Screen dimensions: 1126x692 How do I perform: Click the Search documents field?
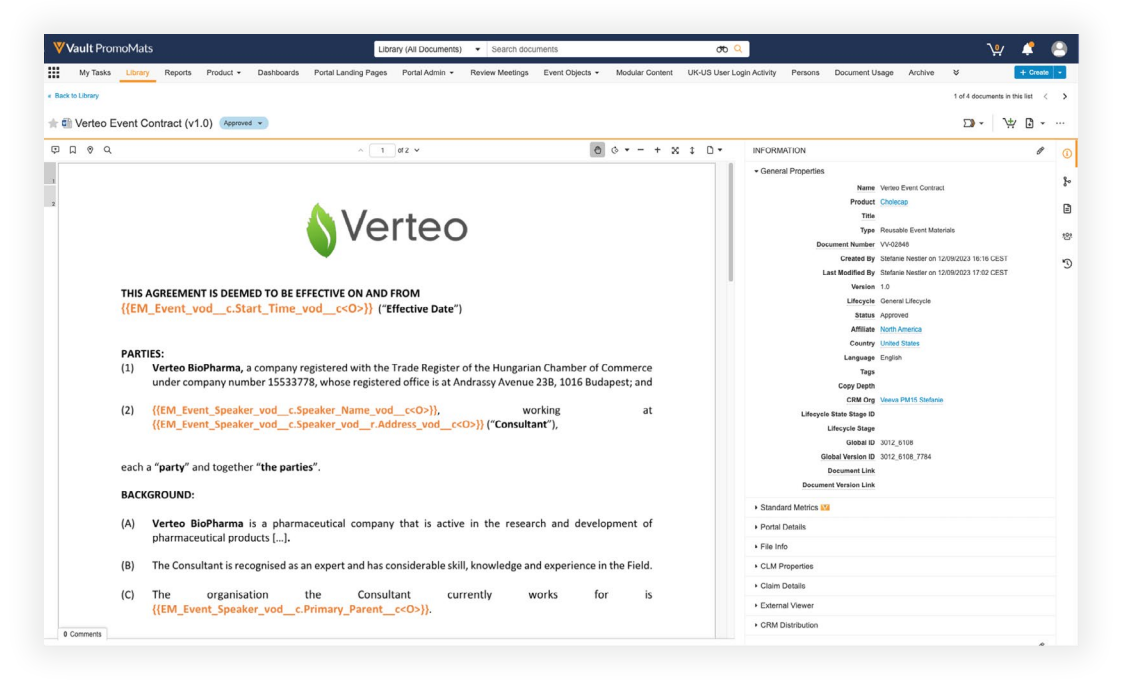[x=600, y=50]
